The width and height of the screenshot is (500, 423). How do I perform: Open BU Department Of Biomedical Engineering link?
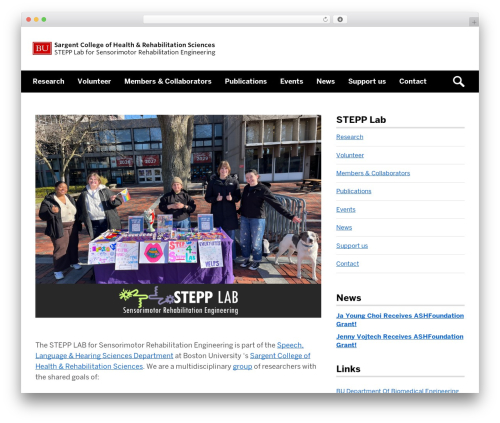tap(397, 391)
